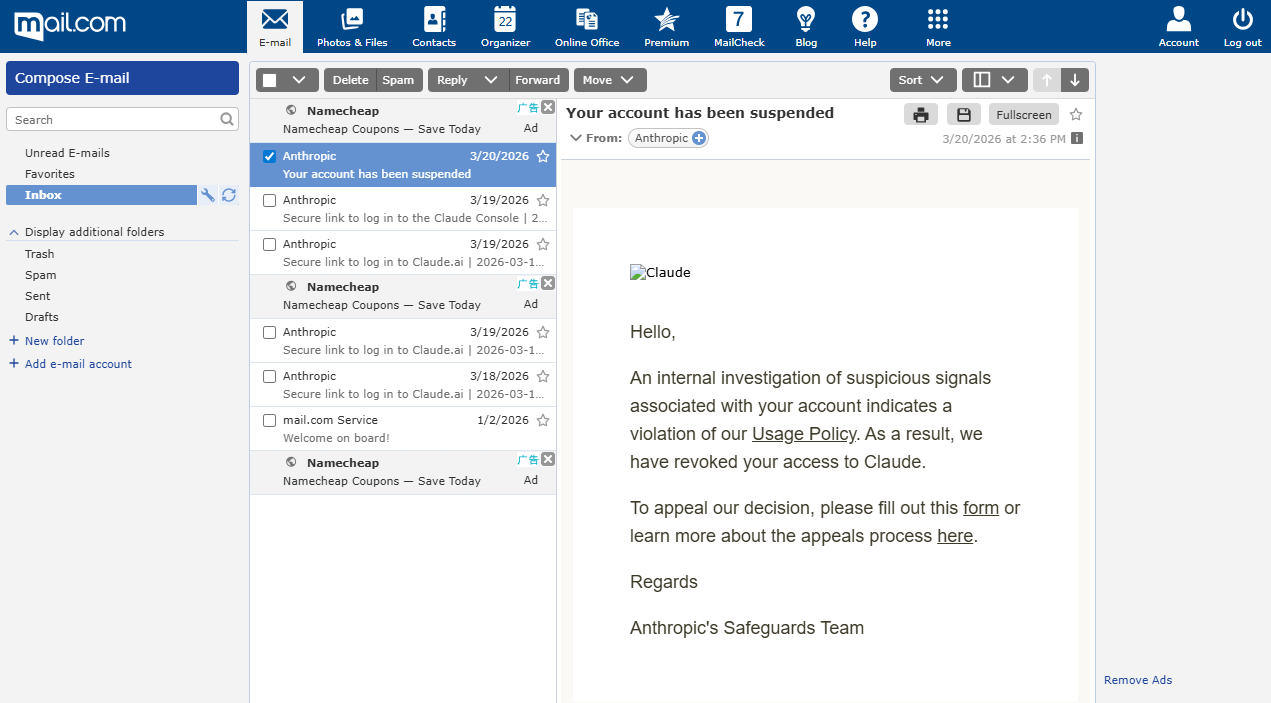Open the MailCheck icon
Image resolution: width=1271 pixels, height=703 pixels.
[739, 27]
